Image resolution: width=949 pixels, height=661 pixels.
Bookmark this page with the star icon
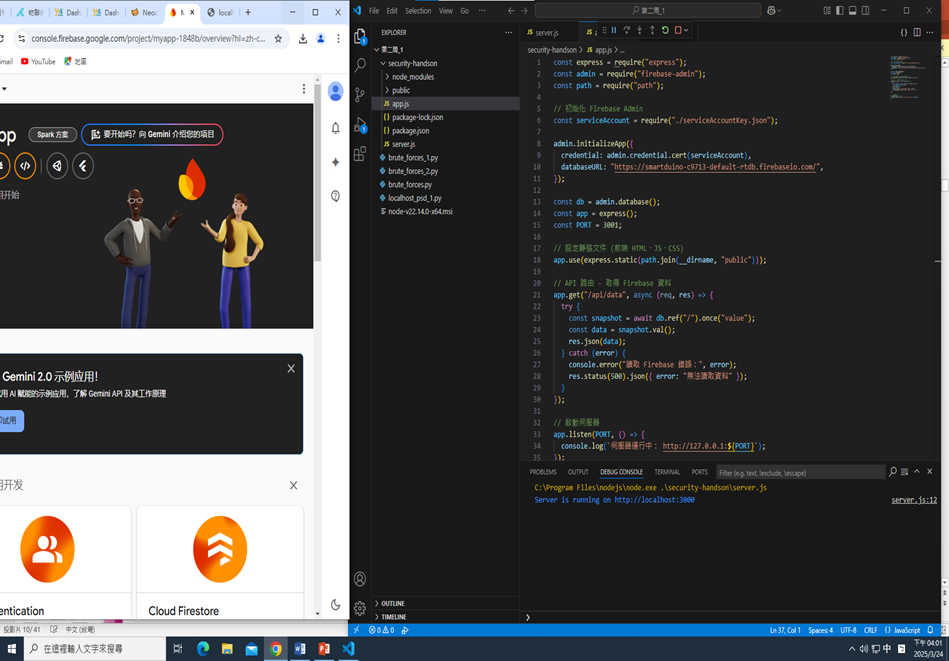click(278, 39)
